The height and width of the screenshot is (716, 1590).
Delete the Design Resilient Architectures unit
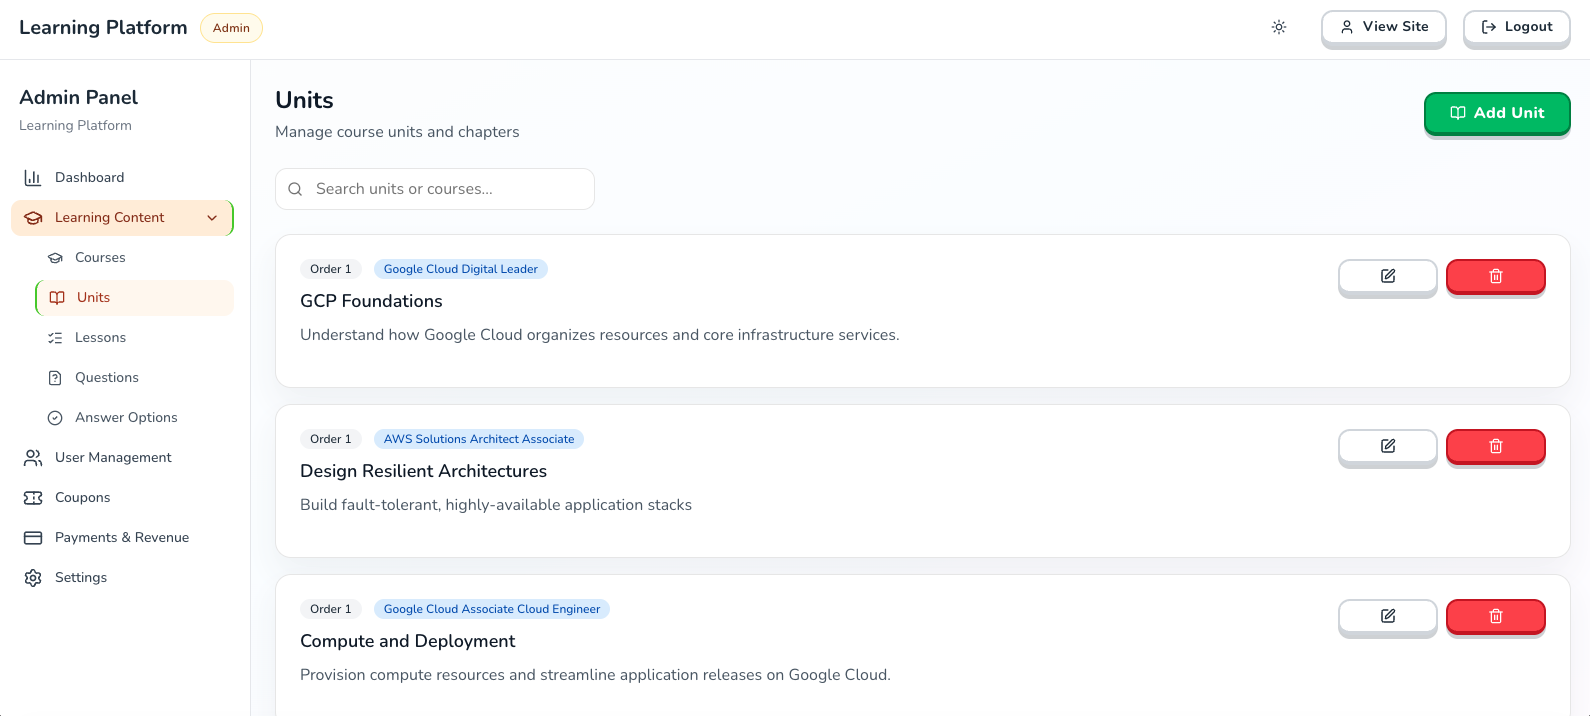[1496, 446]
